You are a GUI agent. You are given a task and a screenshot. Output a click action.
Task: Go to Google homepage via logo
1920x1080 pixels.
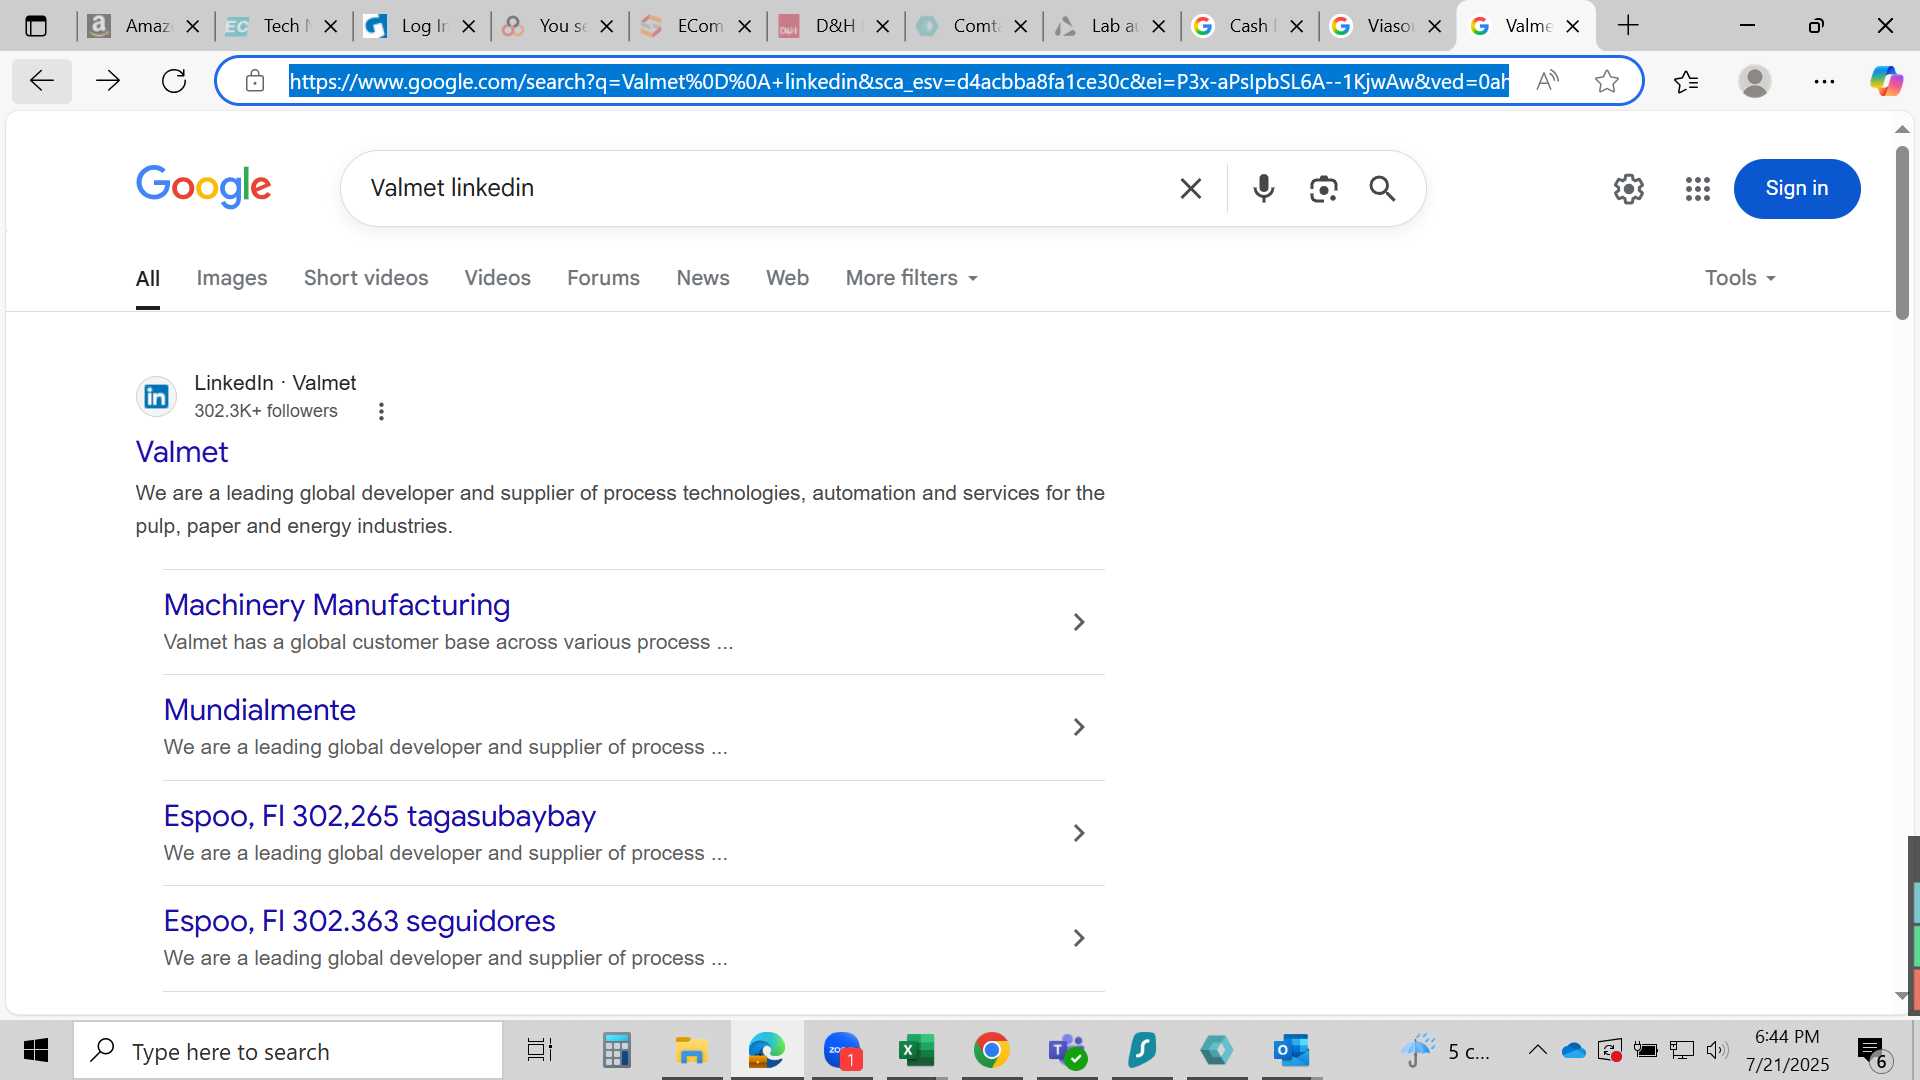(x=204, y=187)
